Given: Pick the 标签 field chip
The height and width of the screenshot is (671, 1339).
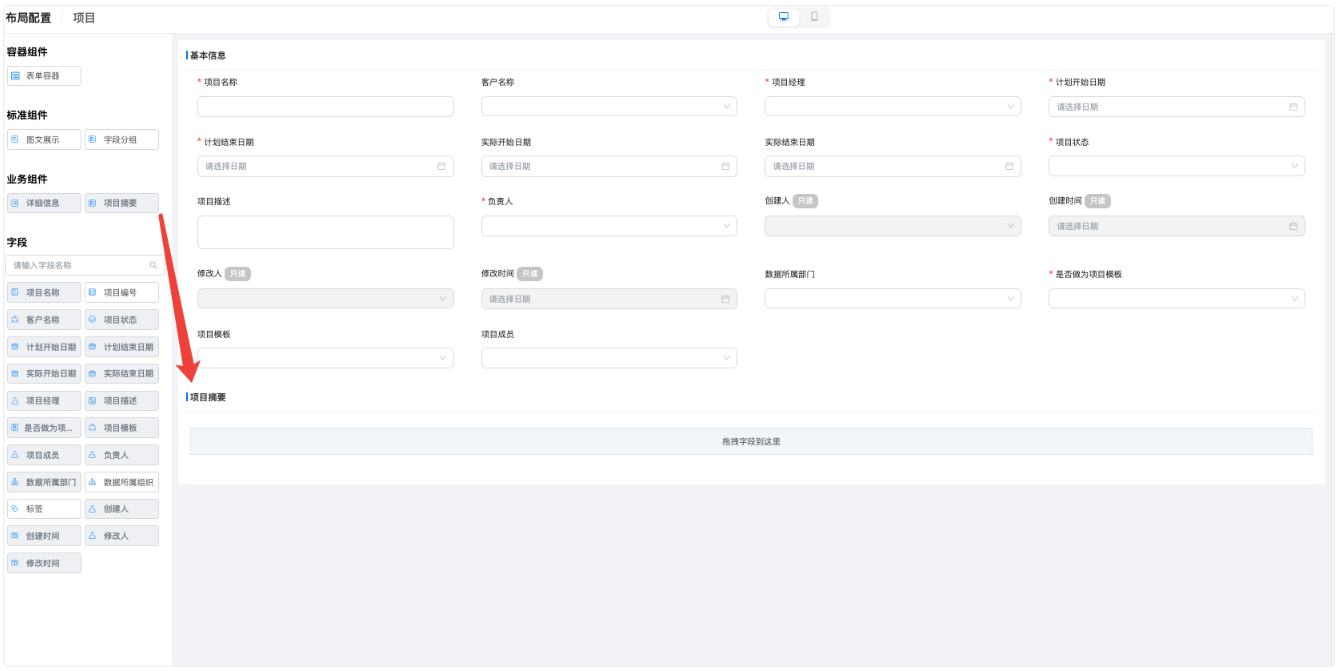Looking at the screenshot, I should coord(44,509).
